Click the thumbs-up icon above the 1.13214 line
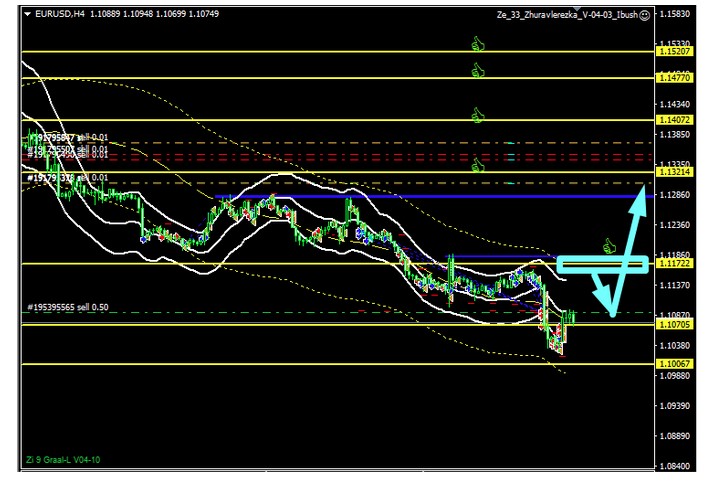Viewport: 710px width, 487px height. [478, 164]
